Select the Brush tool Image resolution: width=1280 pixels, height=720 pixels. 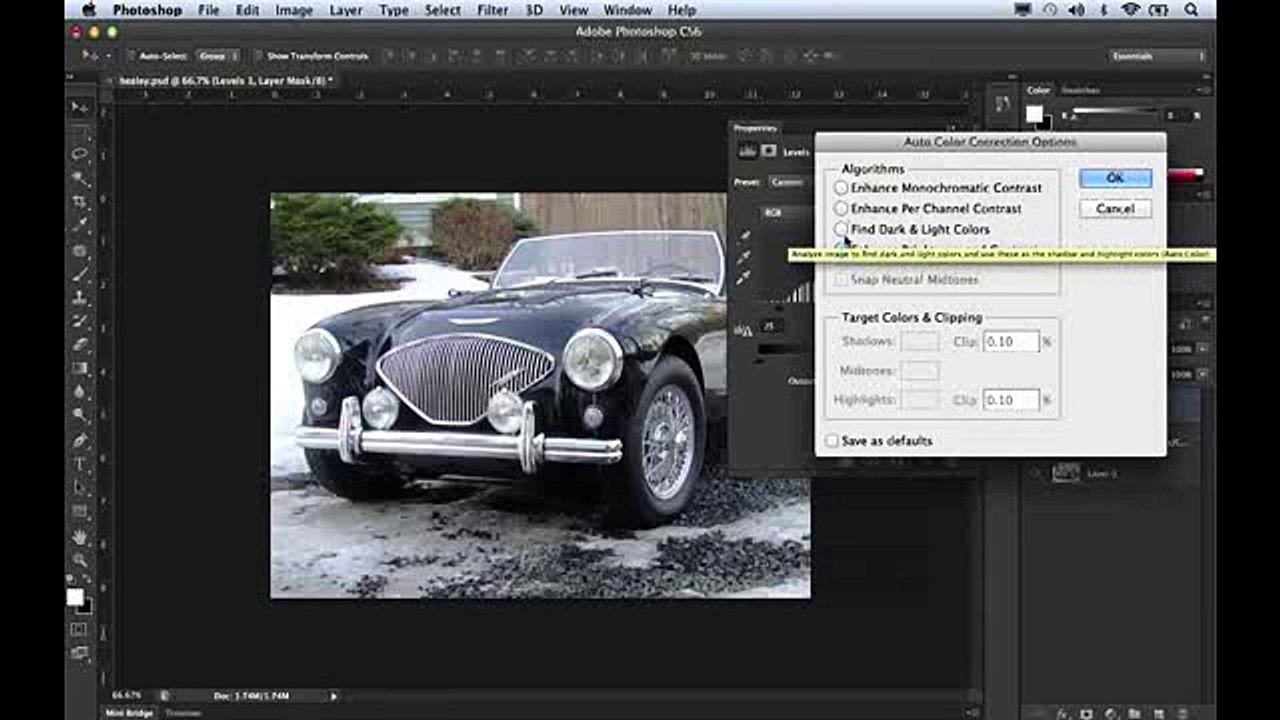pos(79,274)
